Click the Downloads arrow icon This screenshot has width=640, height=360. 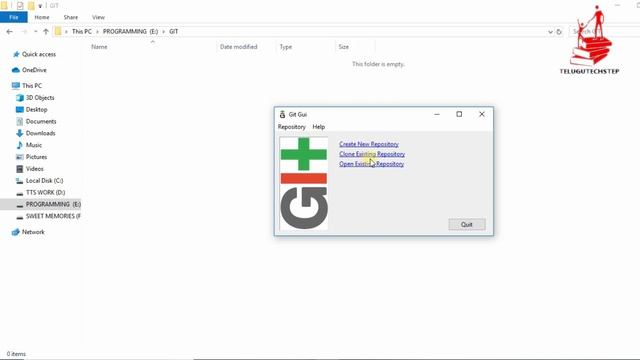pyautogui.click(x=20, y=133)
